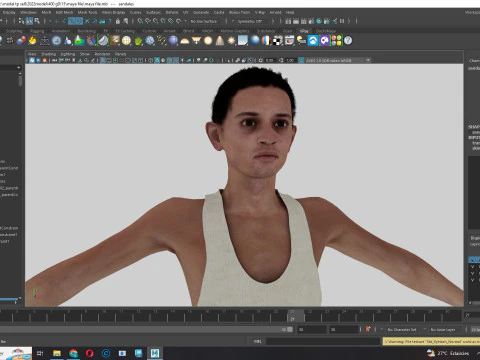Viewport: 480px width, 360px height.
Task: Click the select by object type icon
Action: [29, 21]
